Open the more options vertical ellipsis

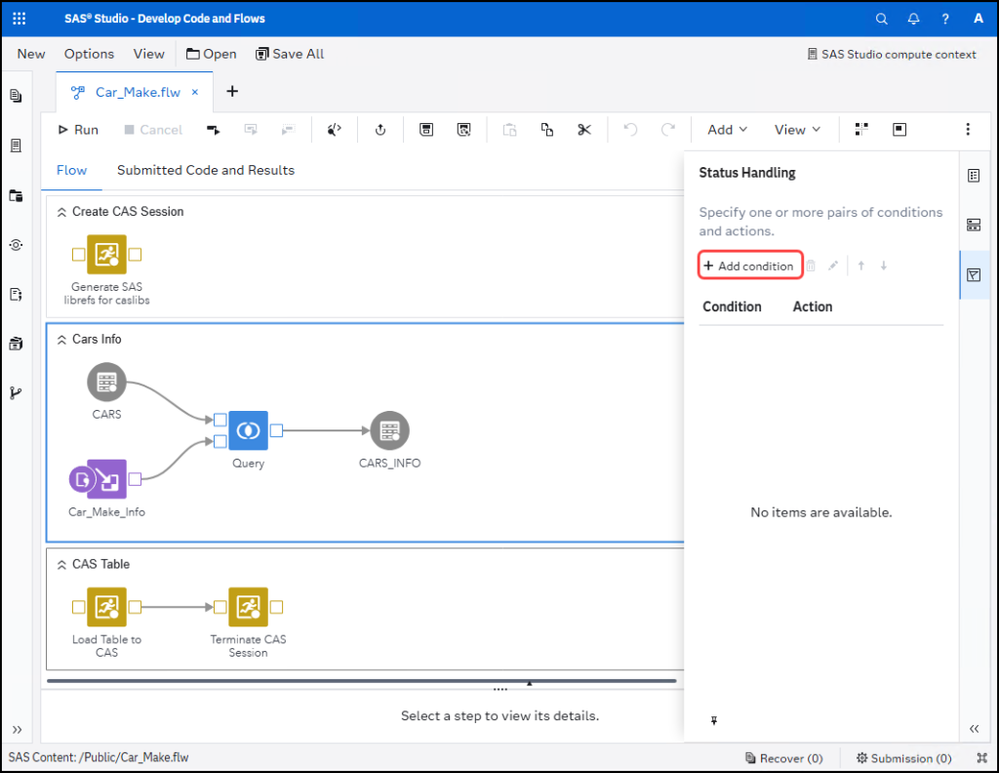click(x=968, y=130)
